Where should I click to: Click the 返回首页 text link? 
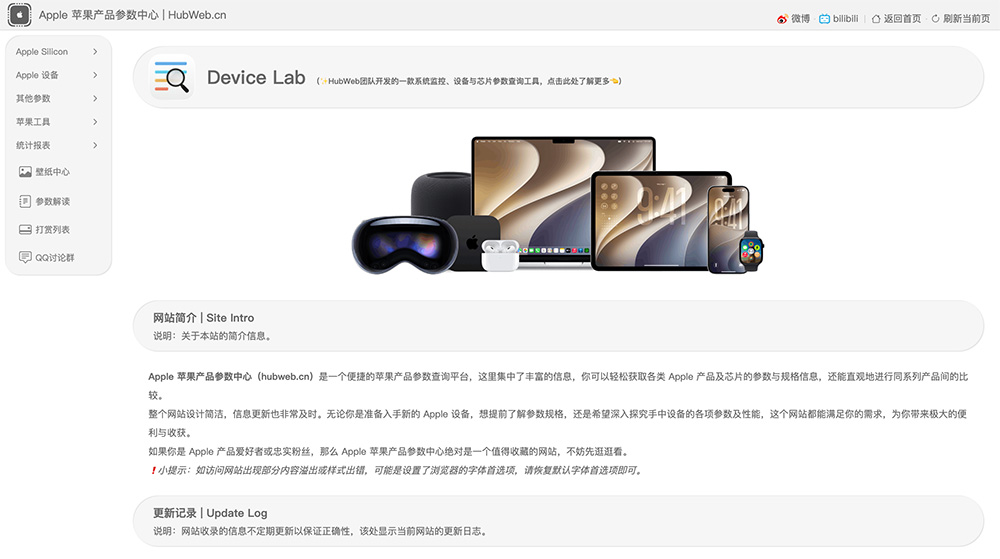pyautogui.click(x=902, y=19)
